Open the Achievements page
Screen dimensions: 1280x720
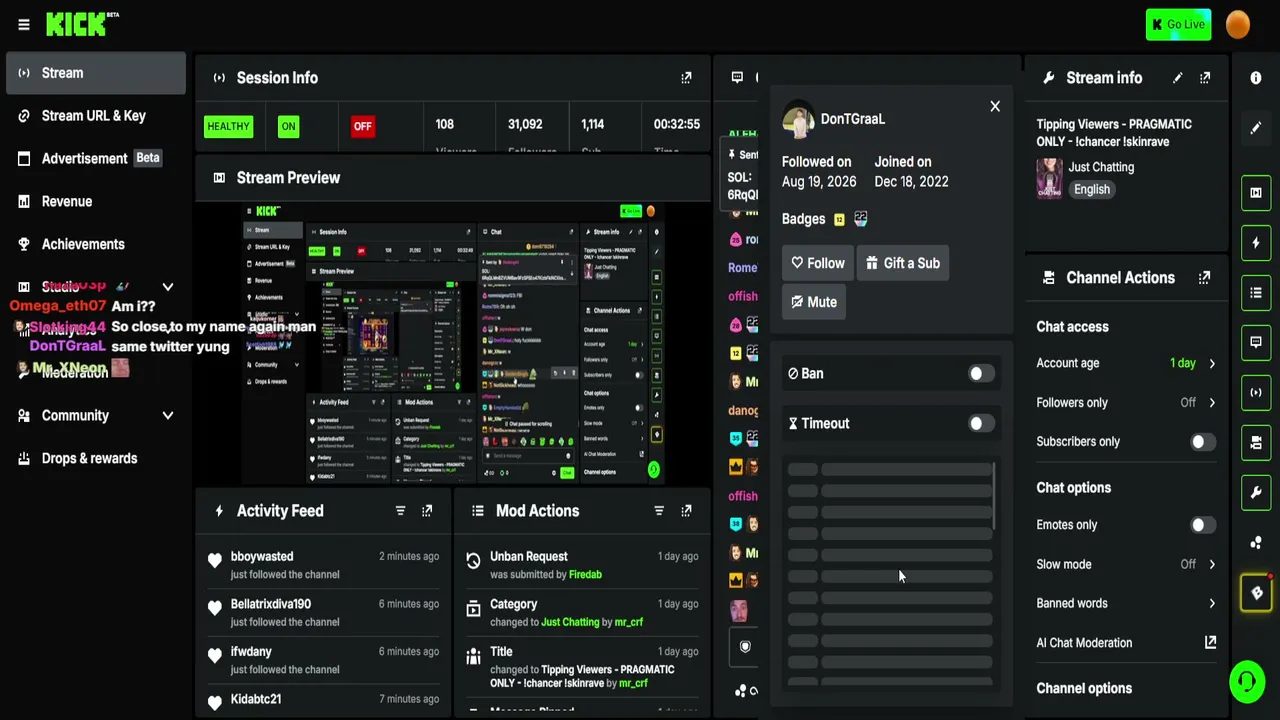(x=96, y=244)
